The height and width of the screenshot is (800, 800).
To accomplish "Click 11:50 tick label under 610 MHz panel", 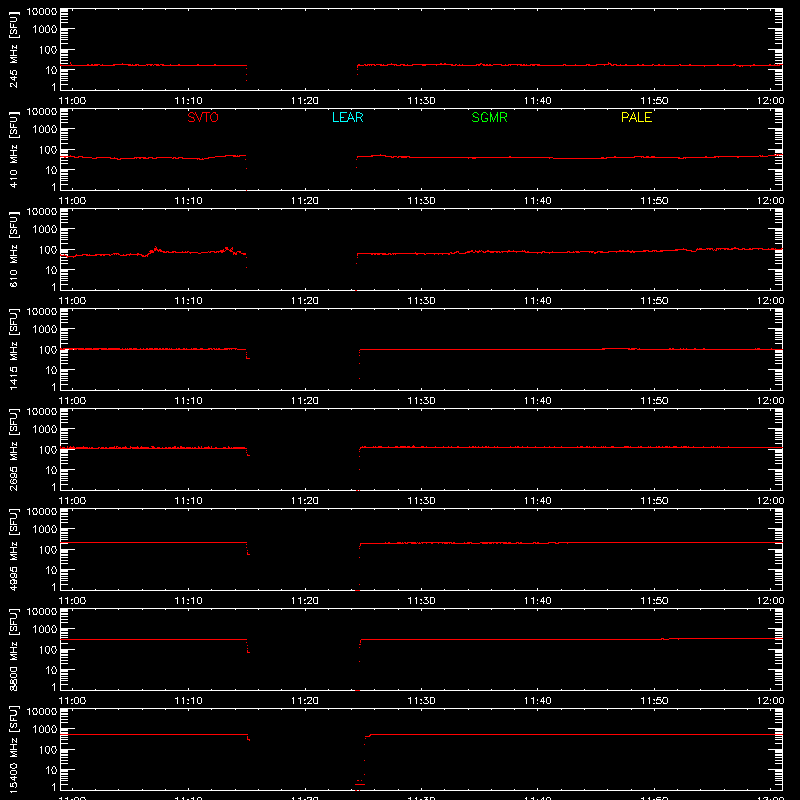I will pyautogui.click(x=654, y=301).
